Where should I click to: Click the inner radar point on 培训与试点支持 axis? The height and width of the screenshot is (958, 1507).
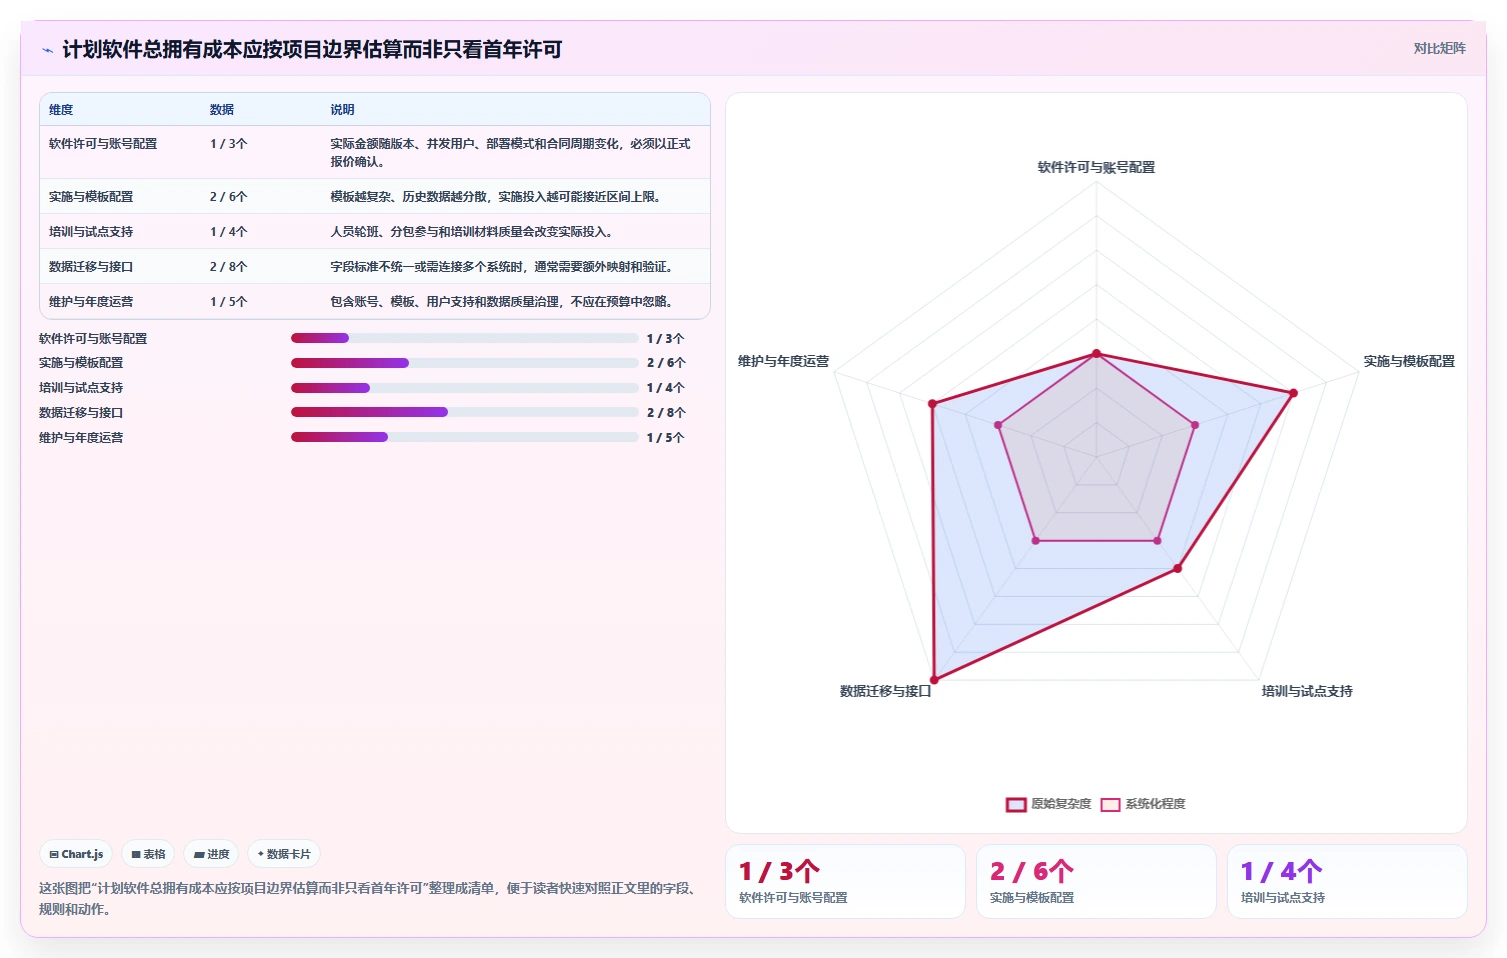[1158, 541]
